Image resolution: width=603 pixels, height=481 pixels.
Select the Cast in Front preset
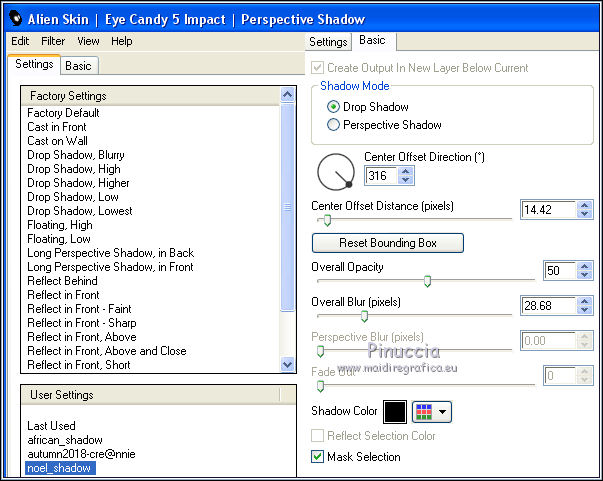click(57, 127)
